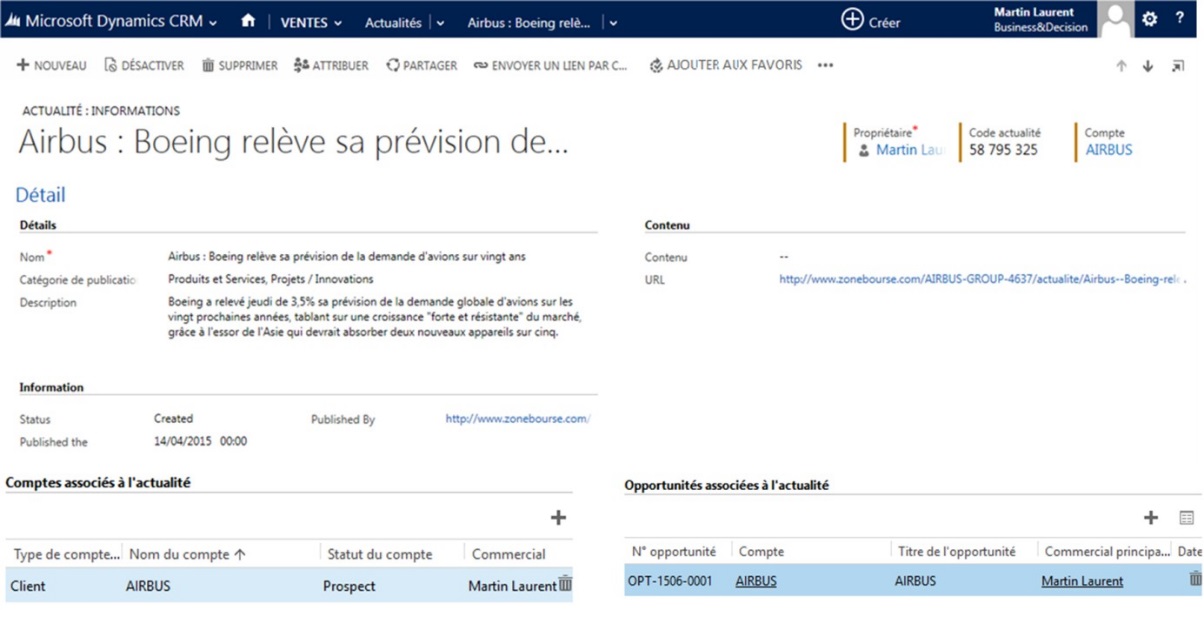
Task: Share the record via Partager
Action: (x=421, y=65)
